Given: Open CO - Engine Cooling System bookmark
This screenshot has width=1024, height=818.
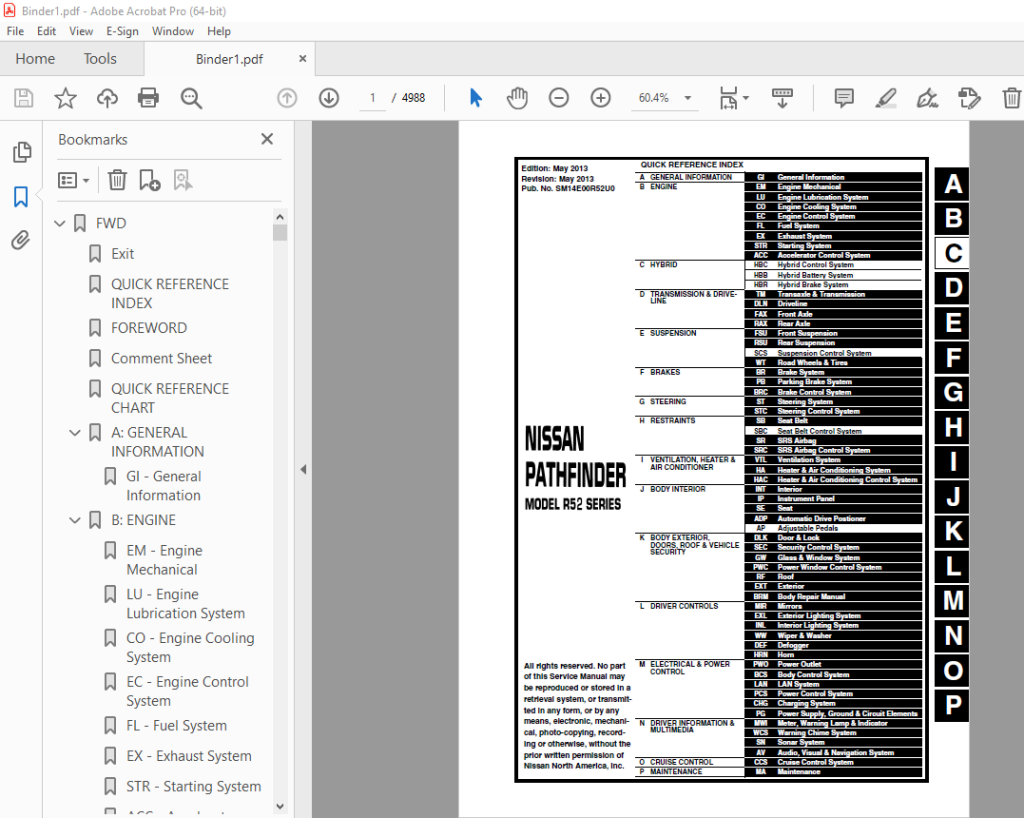Looking at the screenshot, I should (x=190, y=648).
